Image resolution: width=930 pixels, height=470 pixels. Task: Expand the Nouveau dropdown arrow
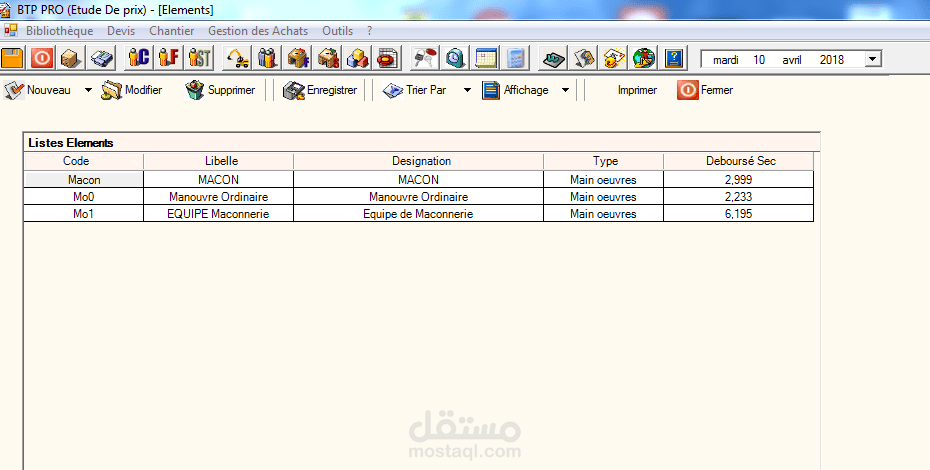[88, 90]
